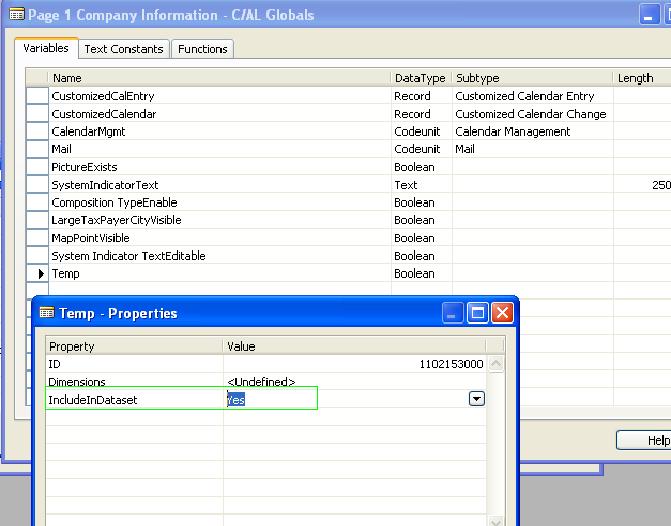Viewport: 671px width, 526px height.
Task: Click the Help button
Action: [644, 440]
